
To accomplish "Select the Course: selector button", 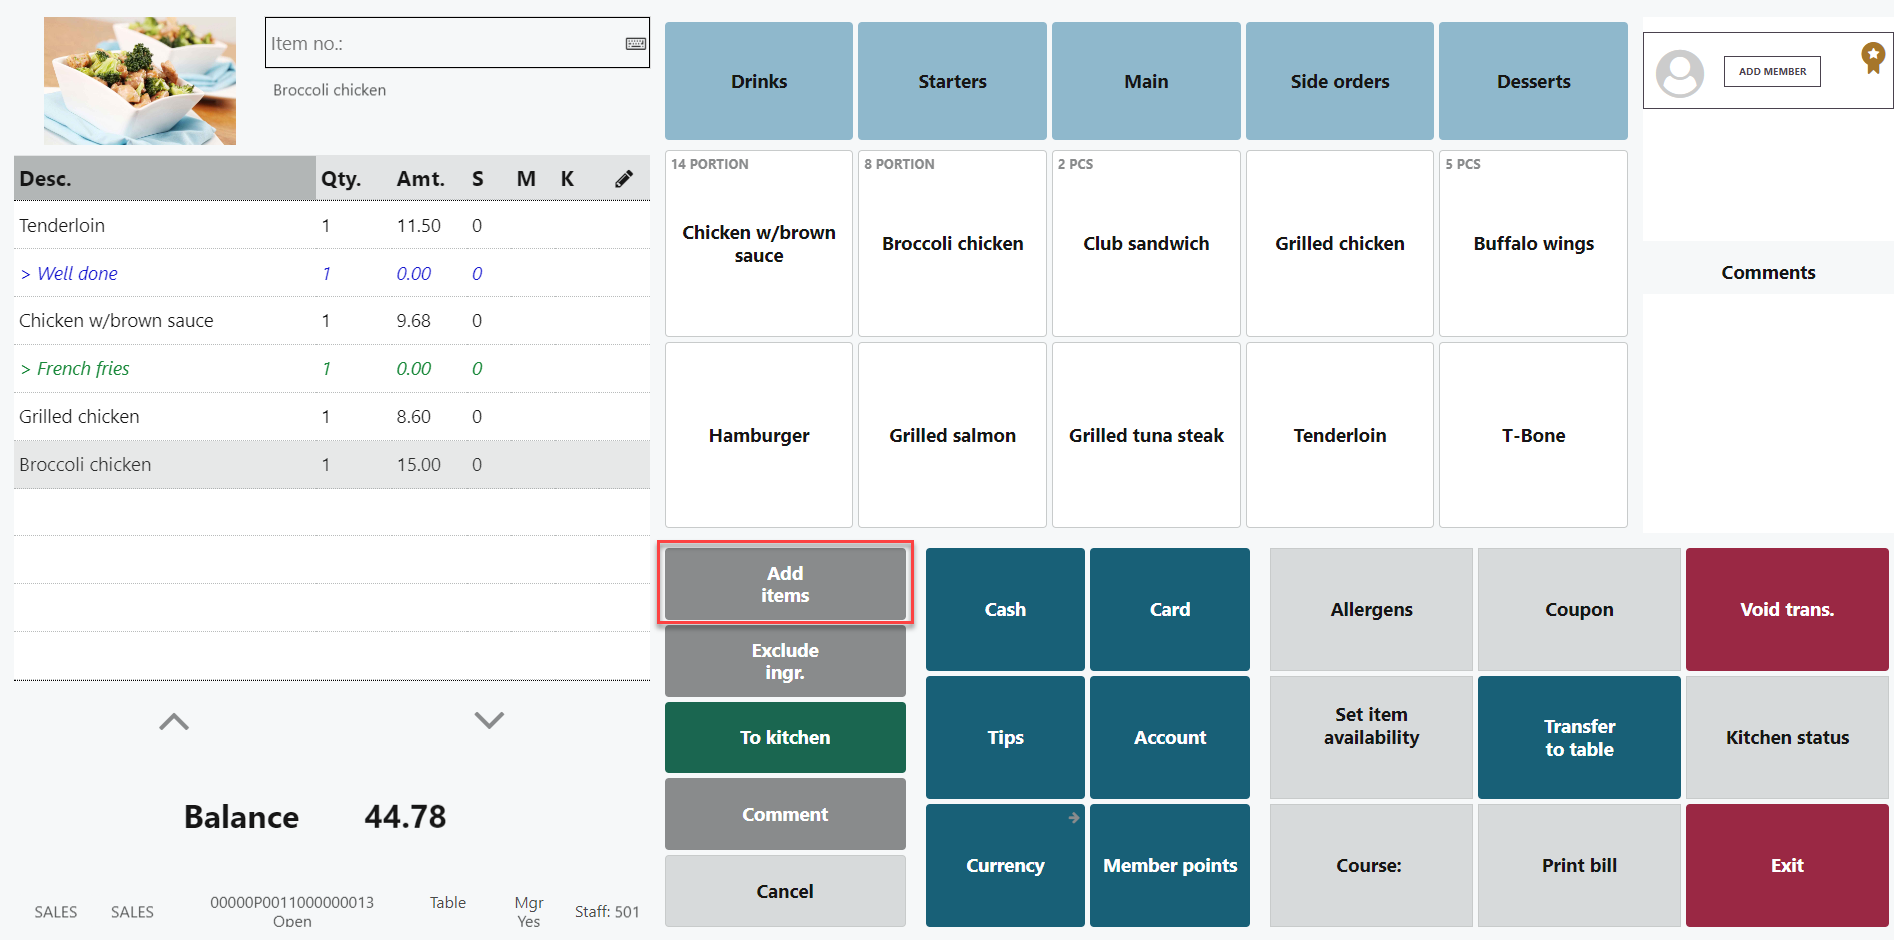I will (x=1369, y=865).
